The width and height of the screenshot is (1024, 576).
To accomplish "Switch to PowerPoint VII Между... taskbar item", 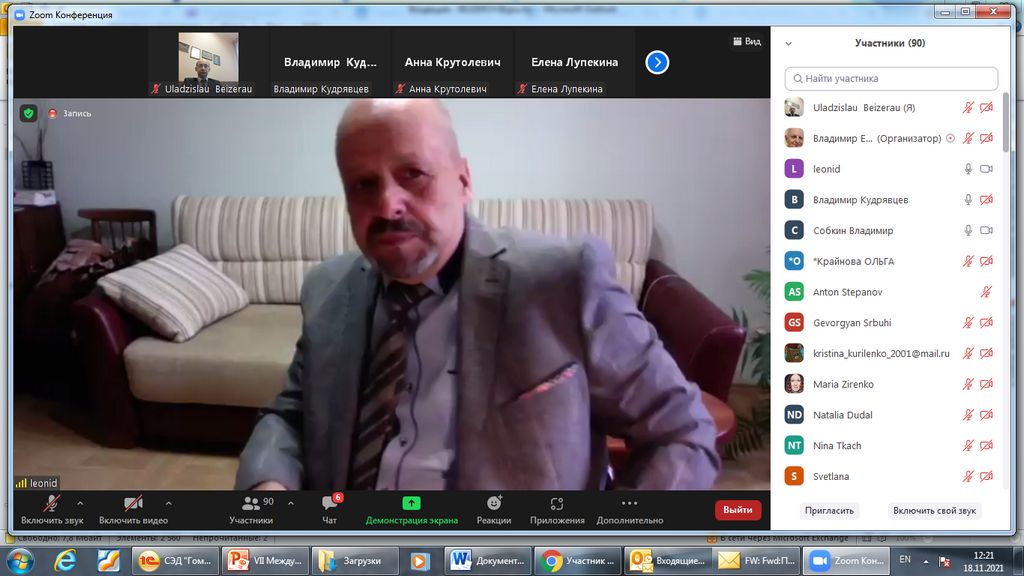I will pyautogui.click(x=265, y=561).
